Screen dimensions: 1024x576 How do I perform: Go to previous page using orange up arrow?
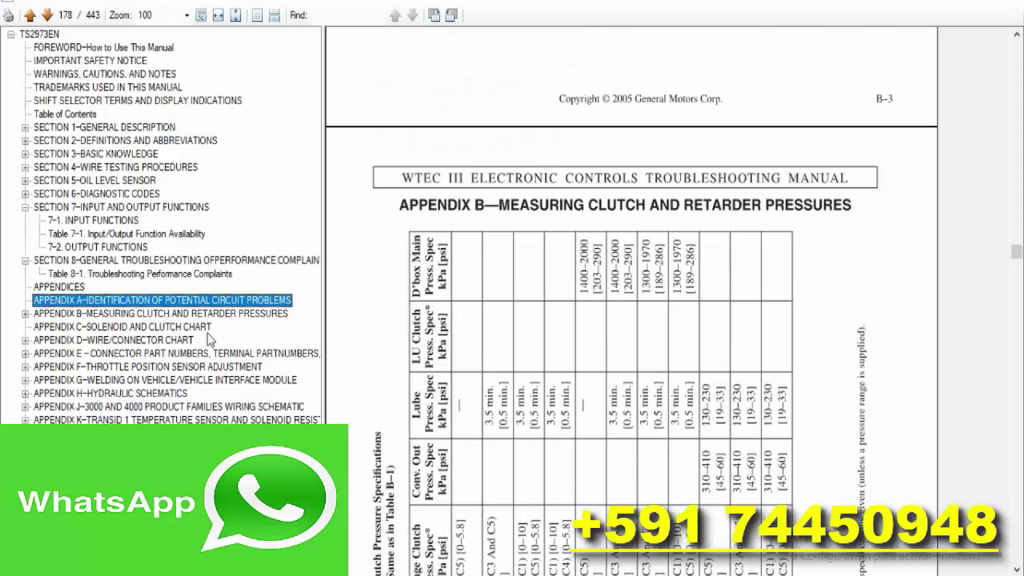pyautogui.click(x=31, y=14)
